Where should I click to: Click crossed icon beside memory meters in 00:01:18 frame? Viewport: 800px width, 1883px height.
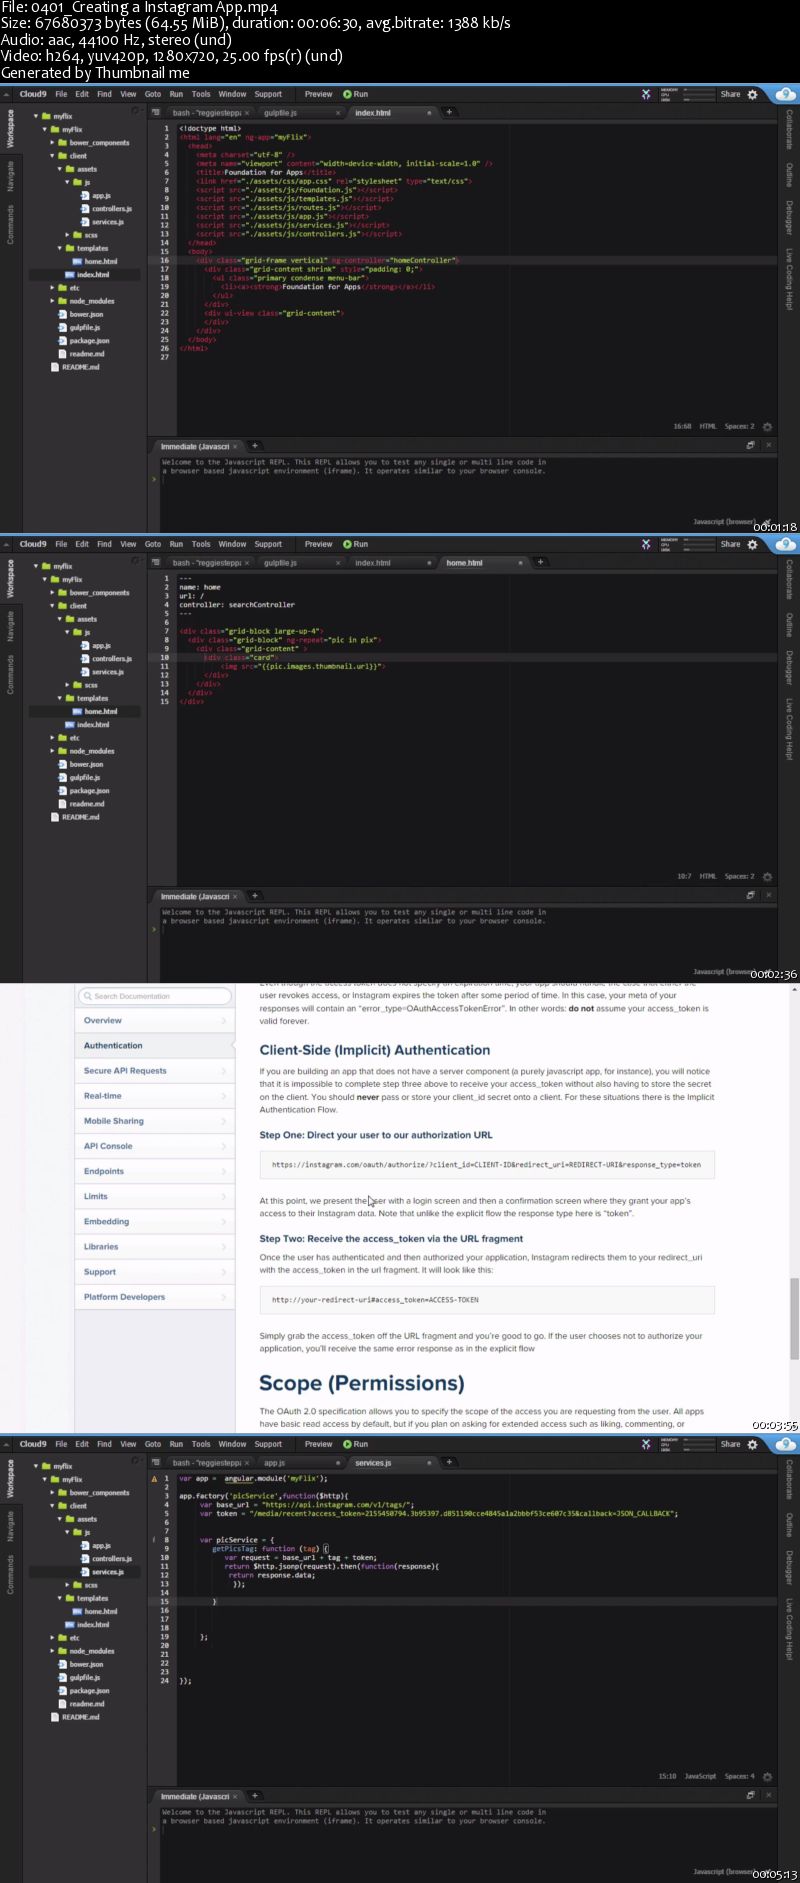click(646, 95)
